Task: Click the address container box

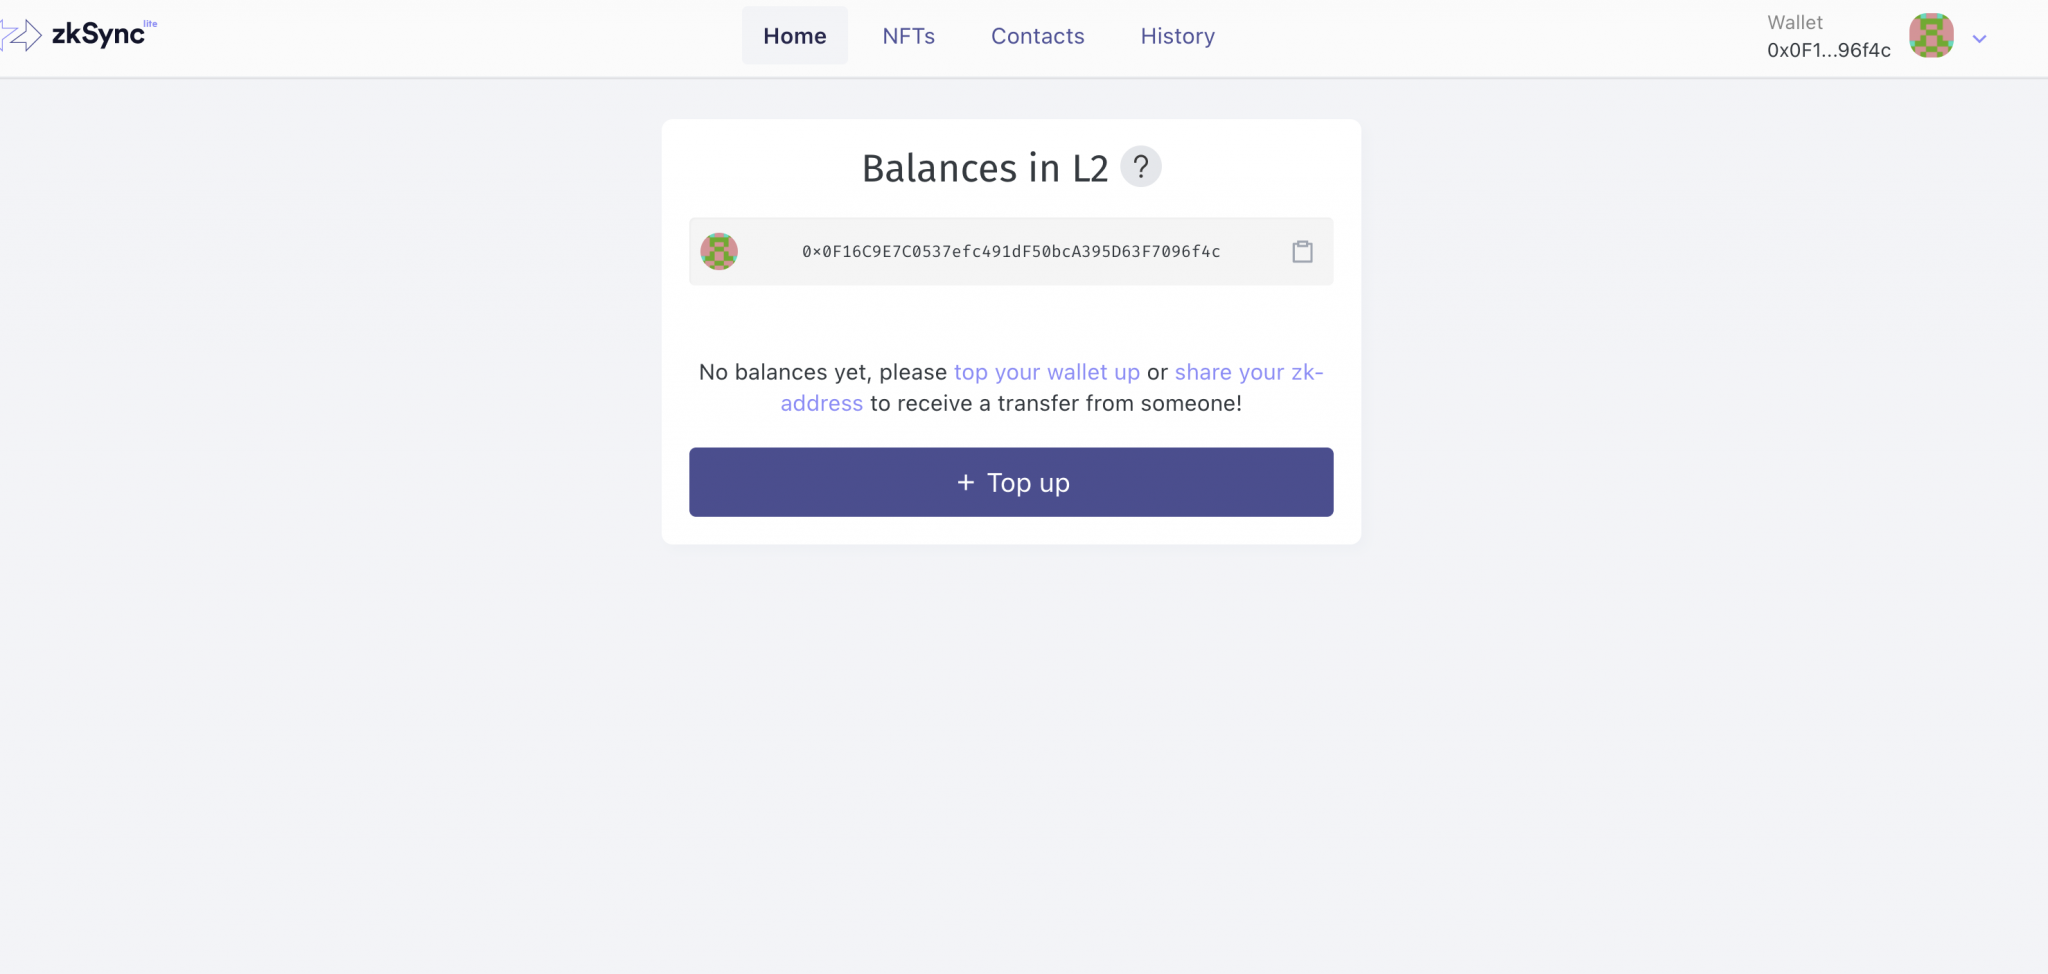Action: pyautogui.click(x=1011, y=251)
